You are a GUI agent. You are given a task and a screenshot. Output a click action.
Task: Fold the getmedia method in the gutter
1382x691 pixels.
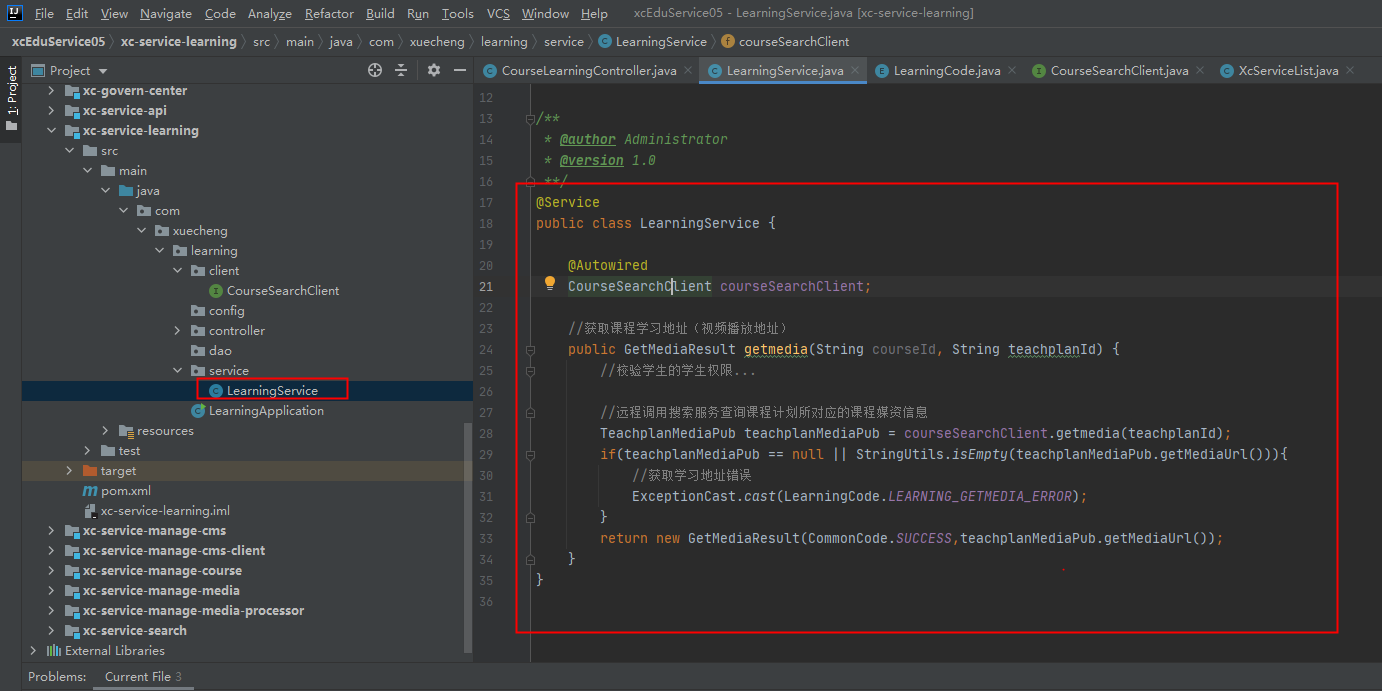pos(529,349)
